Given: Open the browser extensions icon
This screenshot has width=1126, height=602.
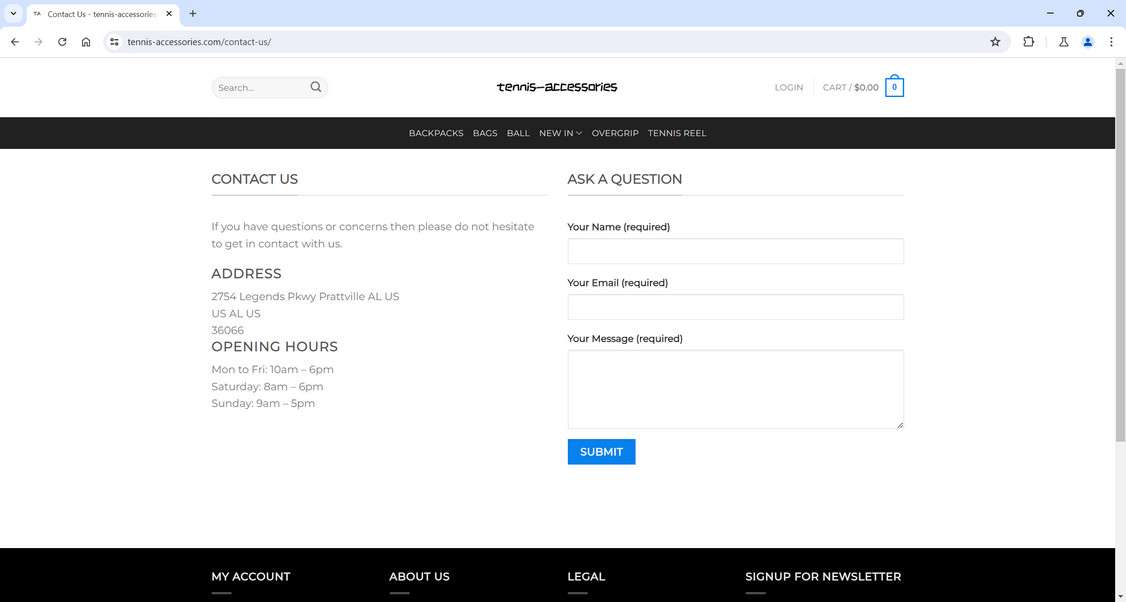Looking at the screenshot, I should (1029, 42).
